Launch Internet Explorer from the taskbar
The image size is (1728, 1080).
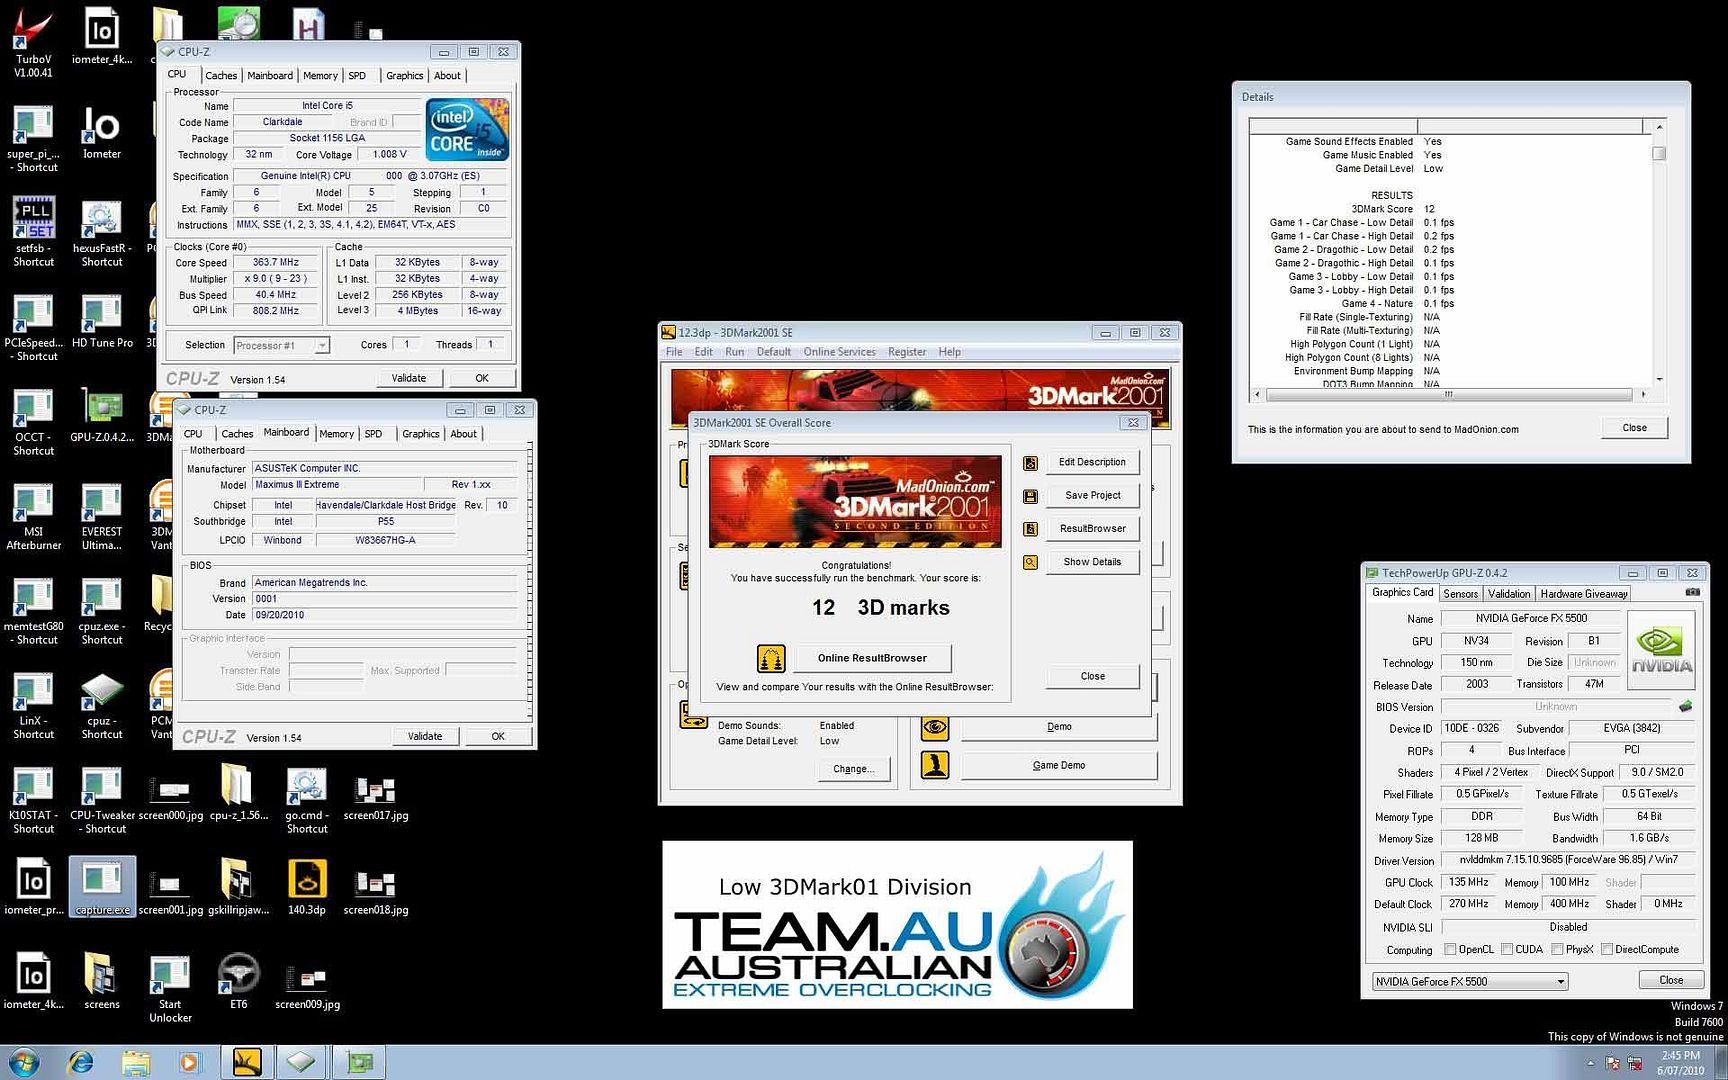pyautogui.click(x=80, y=1062)
